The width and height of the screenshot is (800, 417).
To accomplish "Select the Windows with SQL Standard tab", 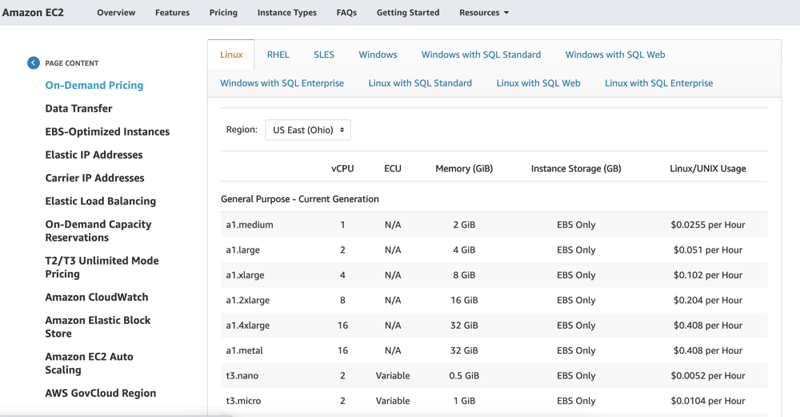I will 481,55.
